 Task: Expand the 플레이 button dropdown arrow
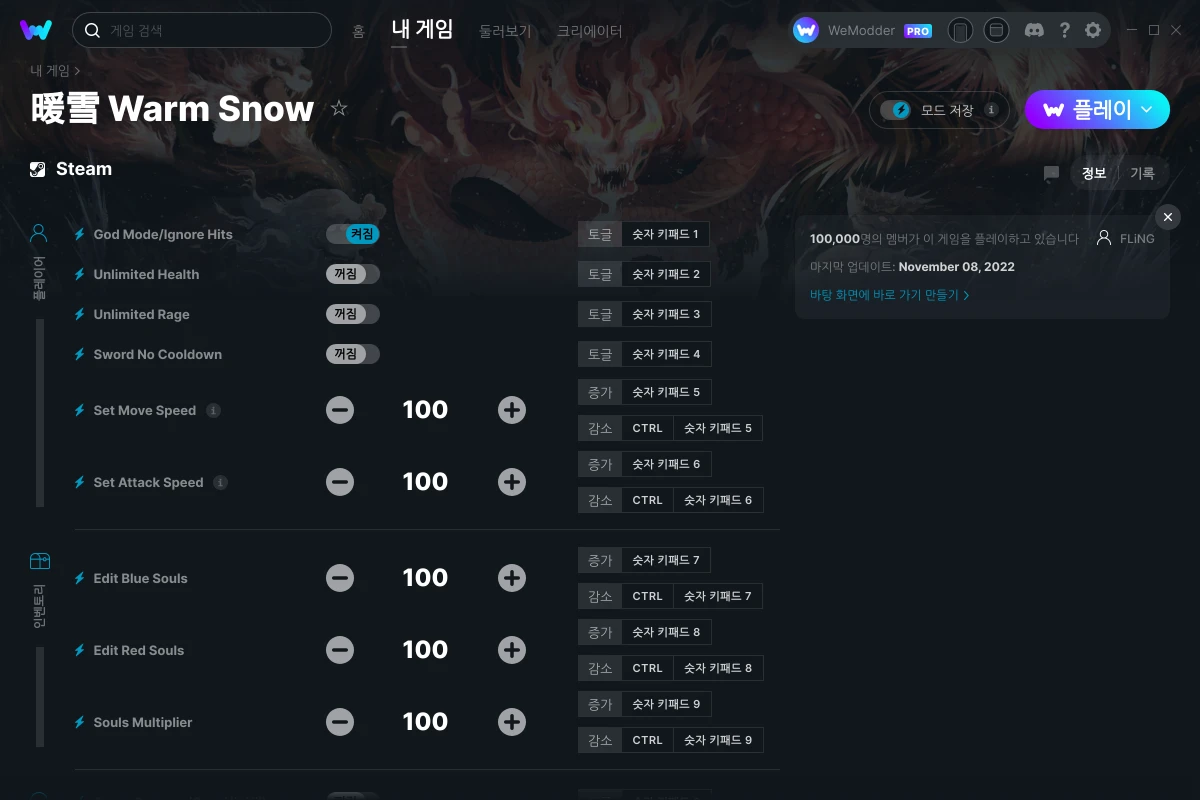coord(1147,110)
